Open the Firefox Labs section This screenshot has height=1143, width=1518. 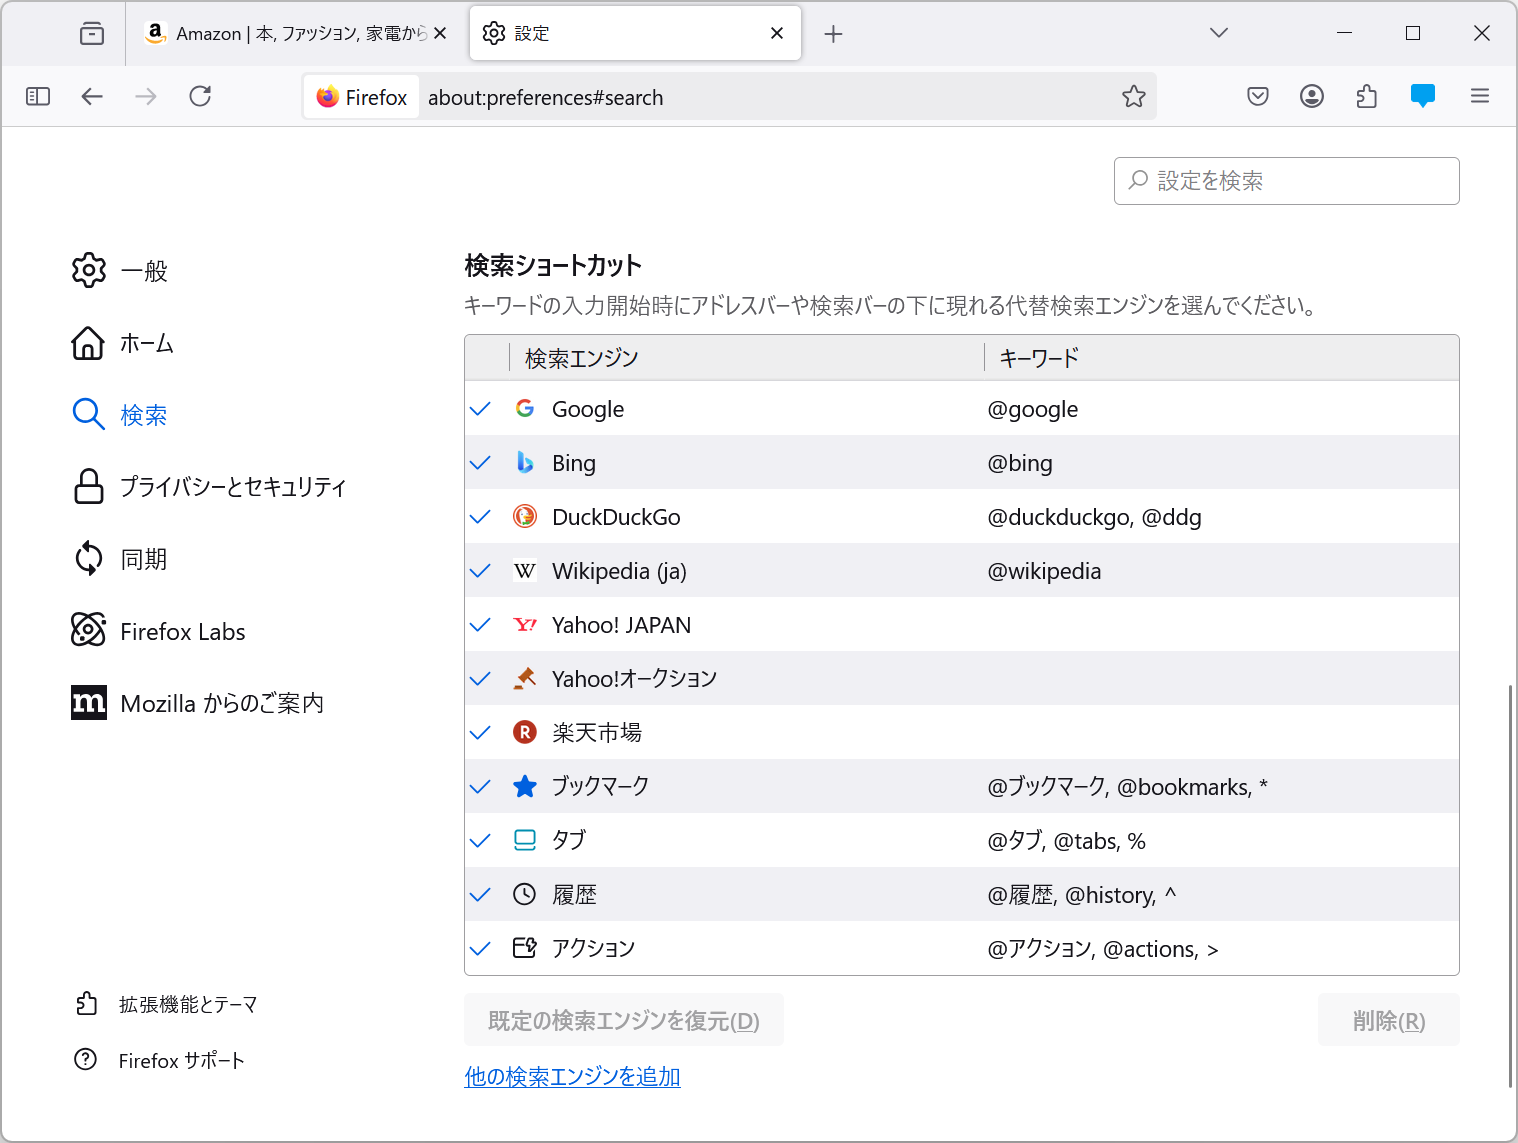(x=181, y=631)
